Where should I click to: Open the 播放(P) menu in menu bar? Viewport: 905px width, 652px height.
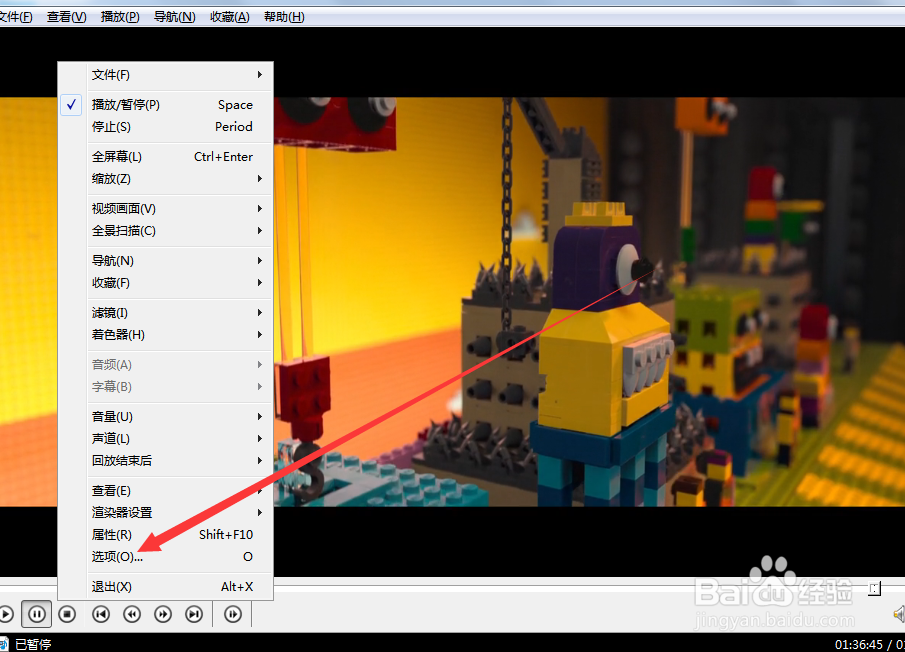click(120, 17)
